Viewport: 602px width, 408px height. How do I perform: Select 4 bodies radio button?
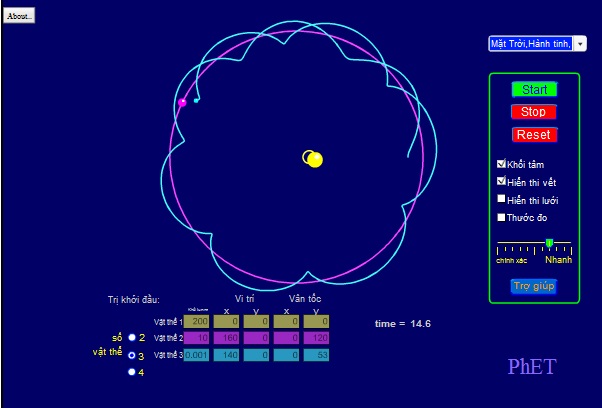coord(131,372)
